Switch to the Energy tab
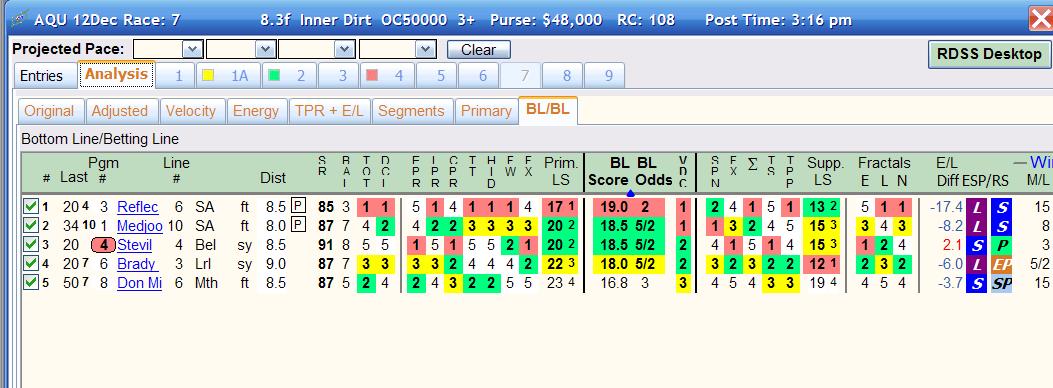The height and width of the screenshot is (388, 1053). (256, 111)
